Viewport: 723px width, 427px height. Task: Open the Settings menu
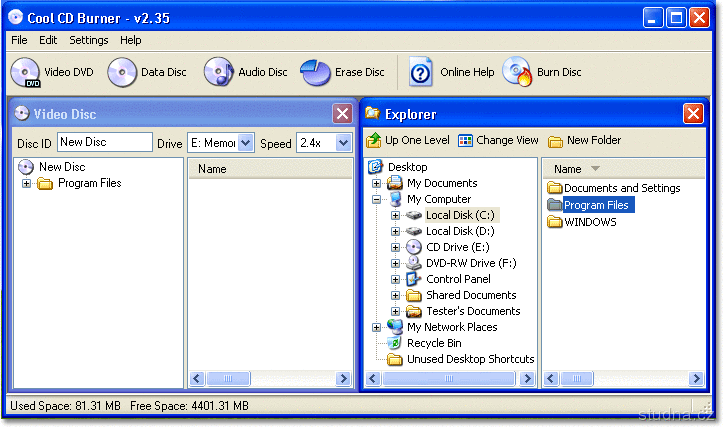89,40
